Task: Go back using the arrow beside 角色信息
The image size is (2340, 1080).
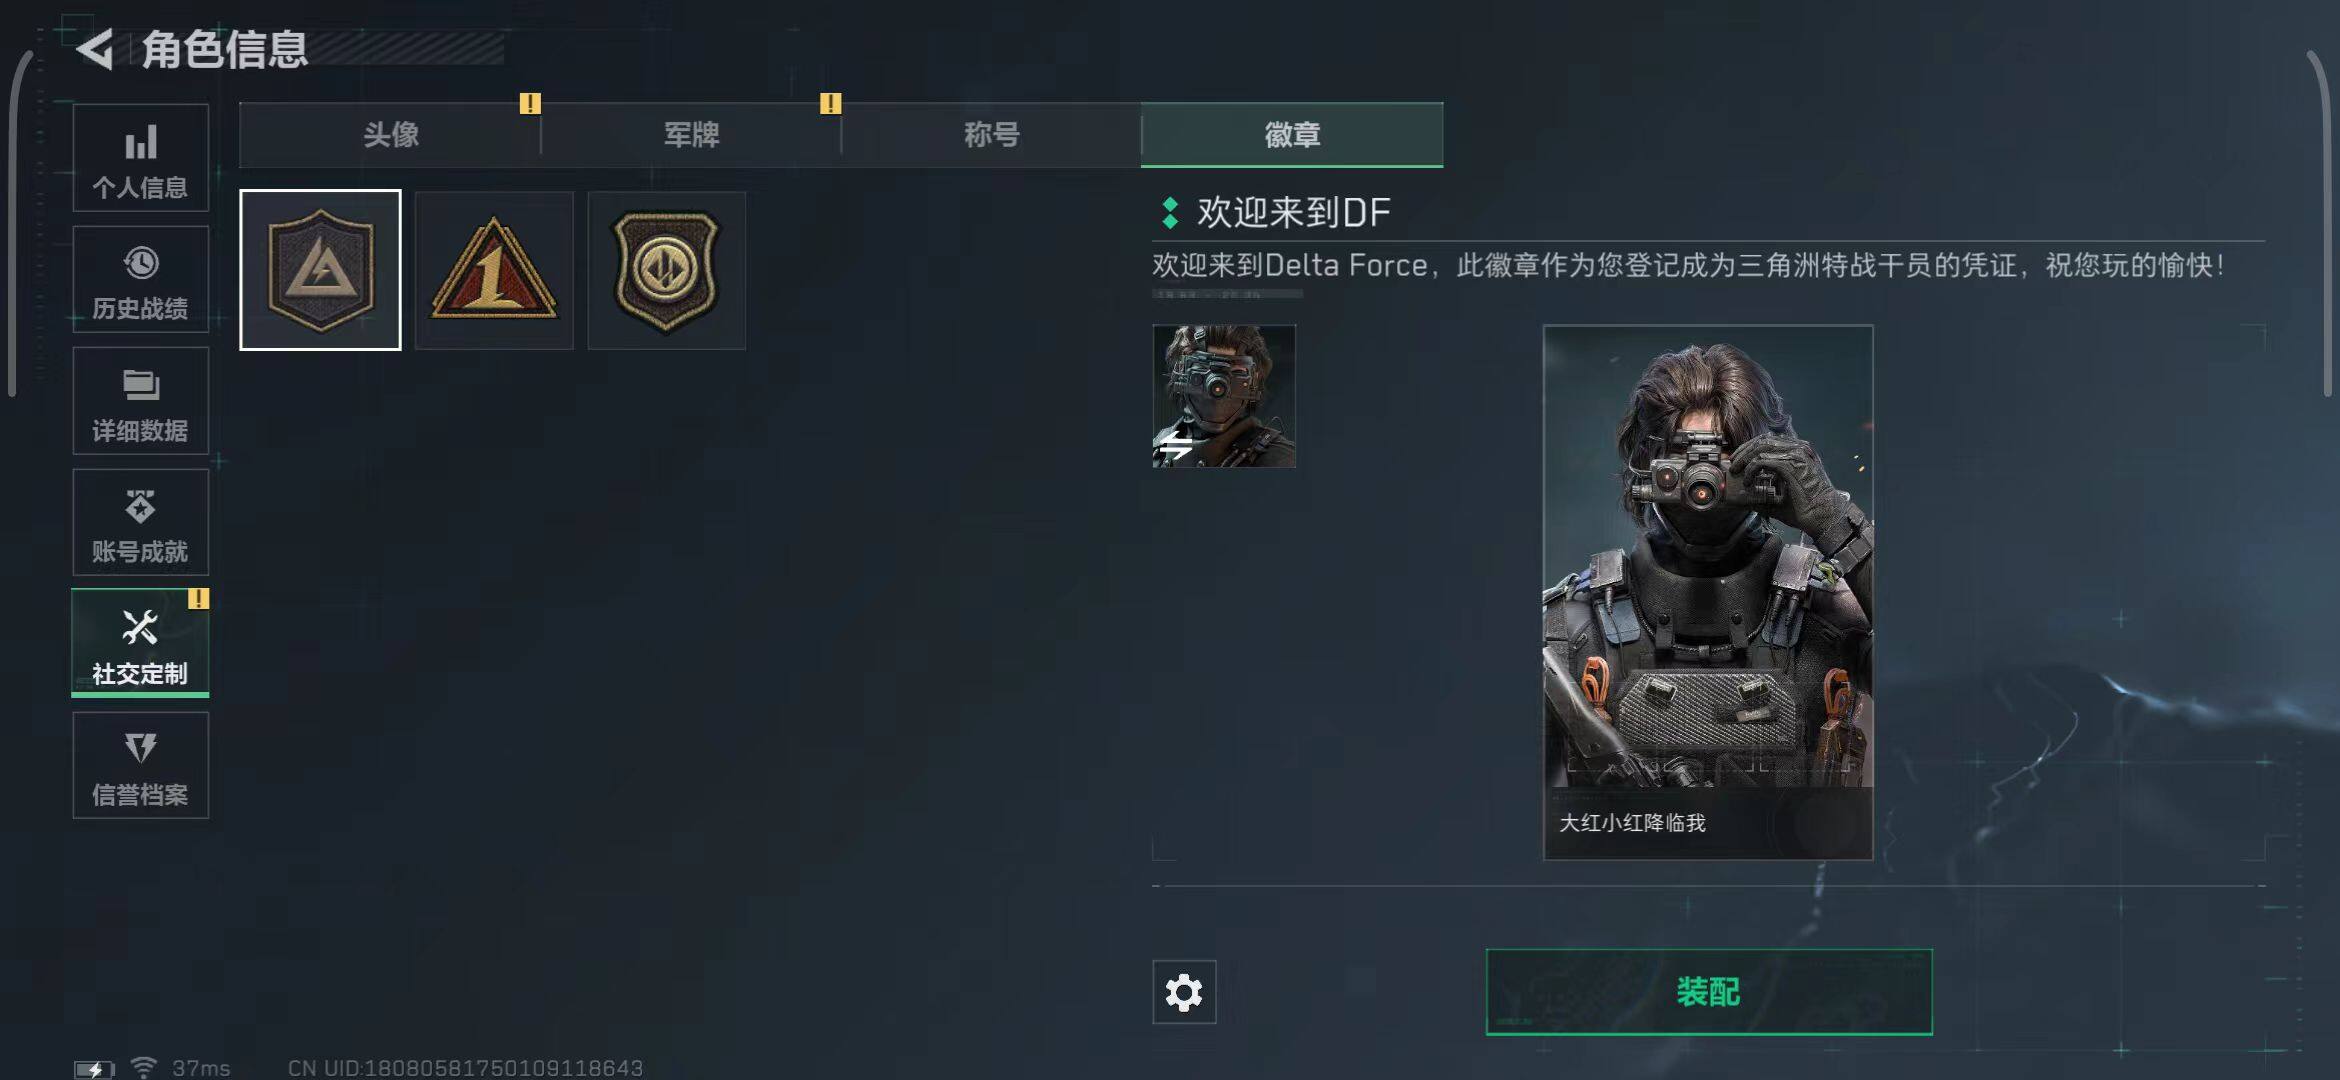Action: coord(95,49)
